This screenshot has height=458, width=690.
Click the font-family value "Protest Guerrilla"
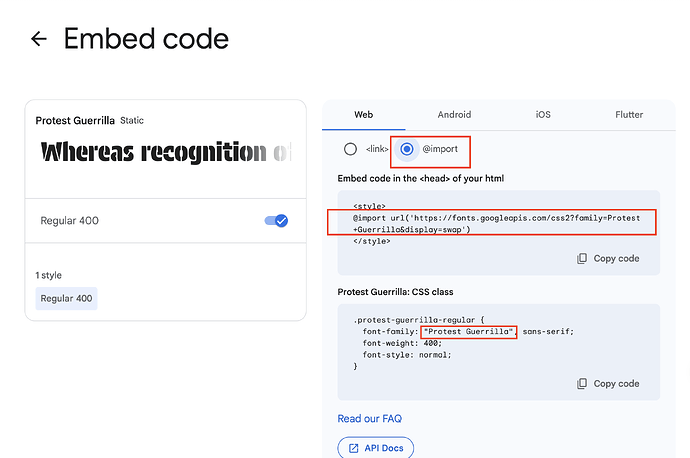coord(469,331)
